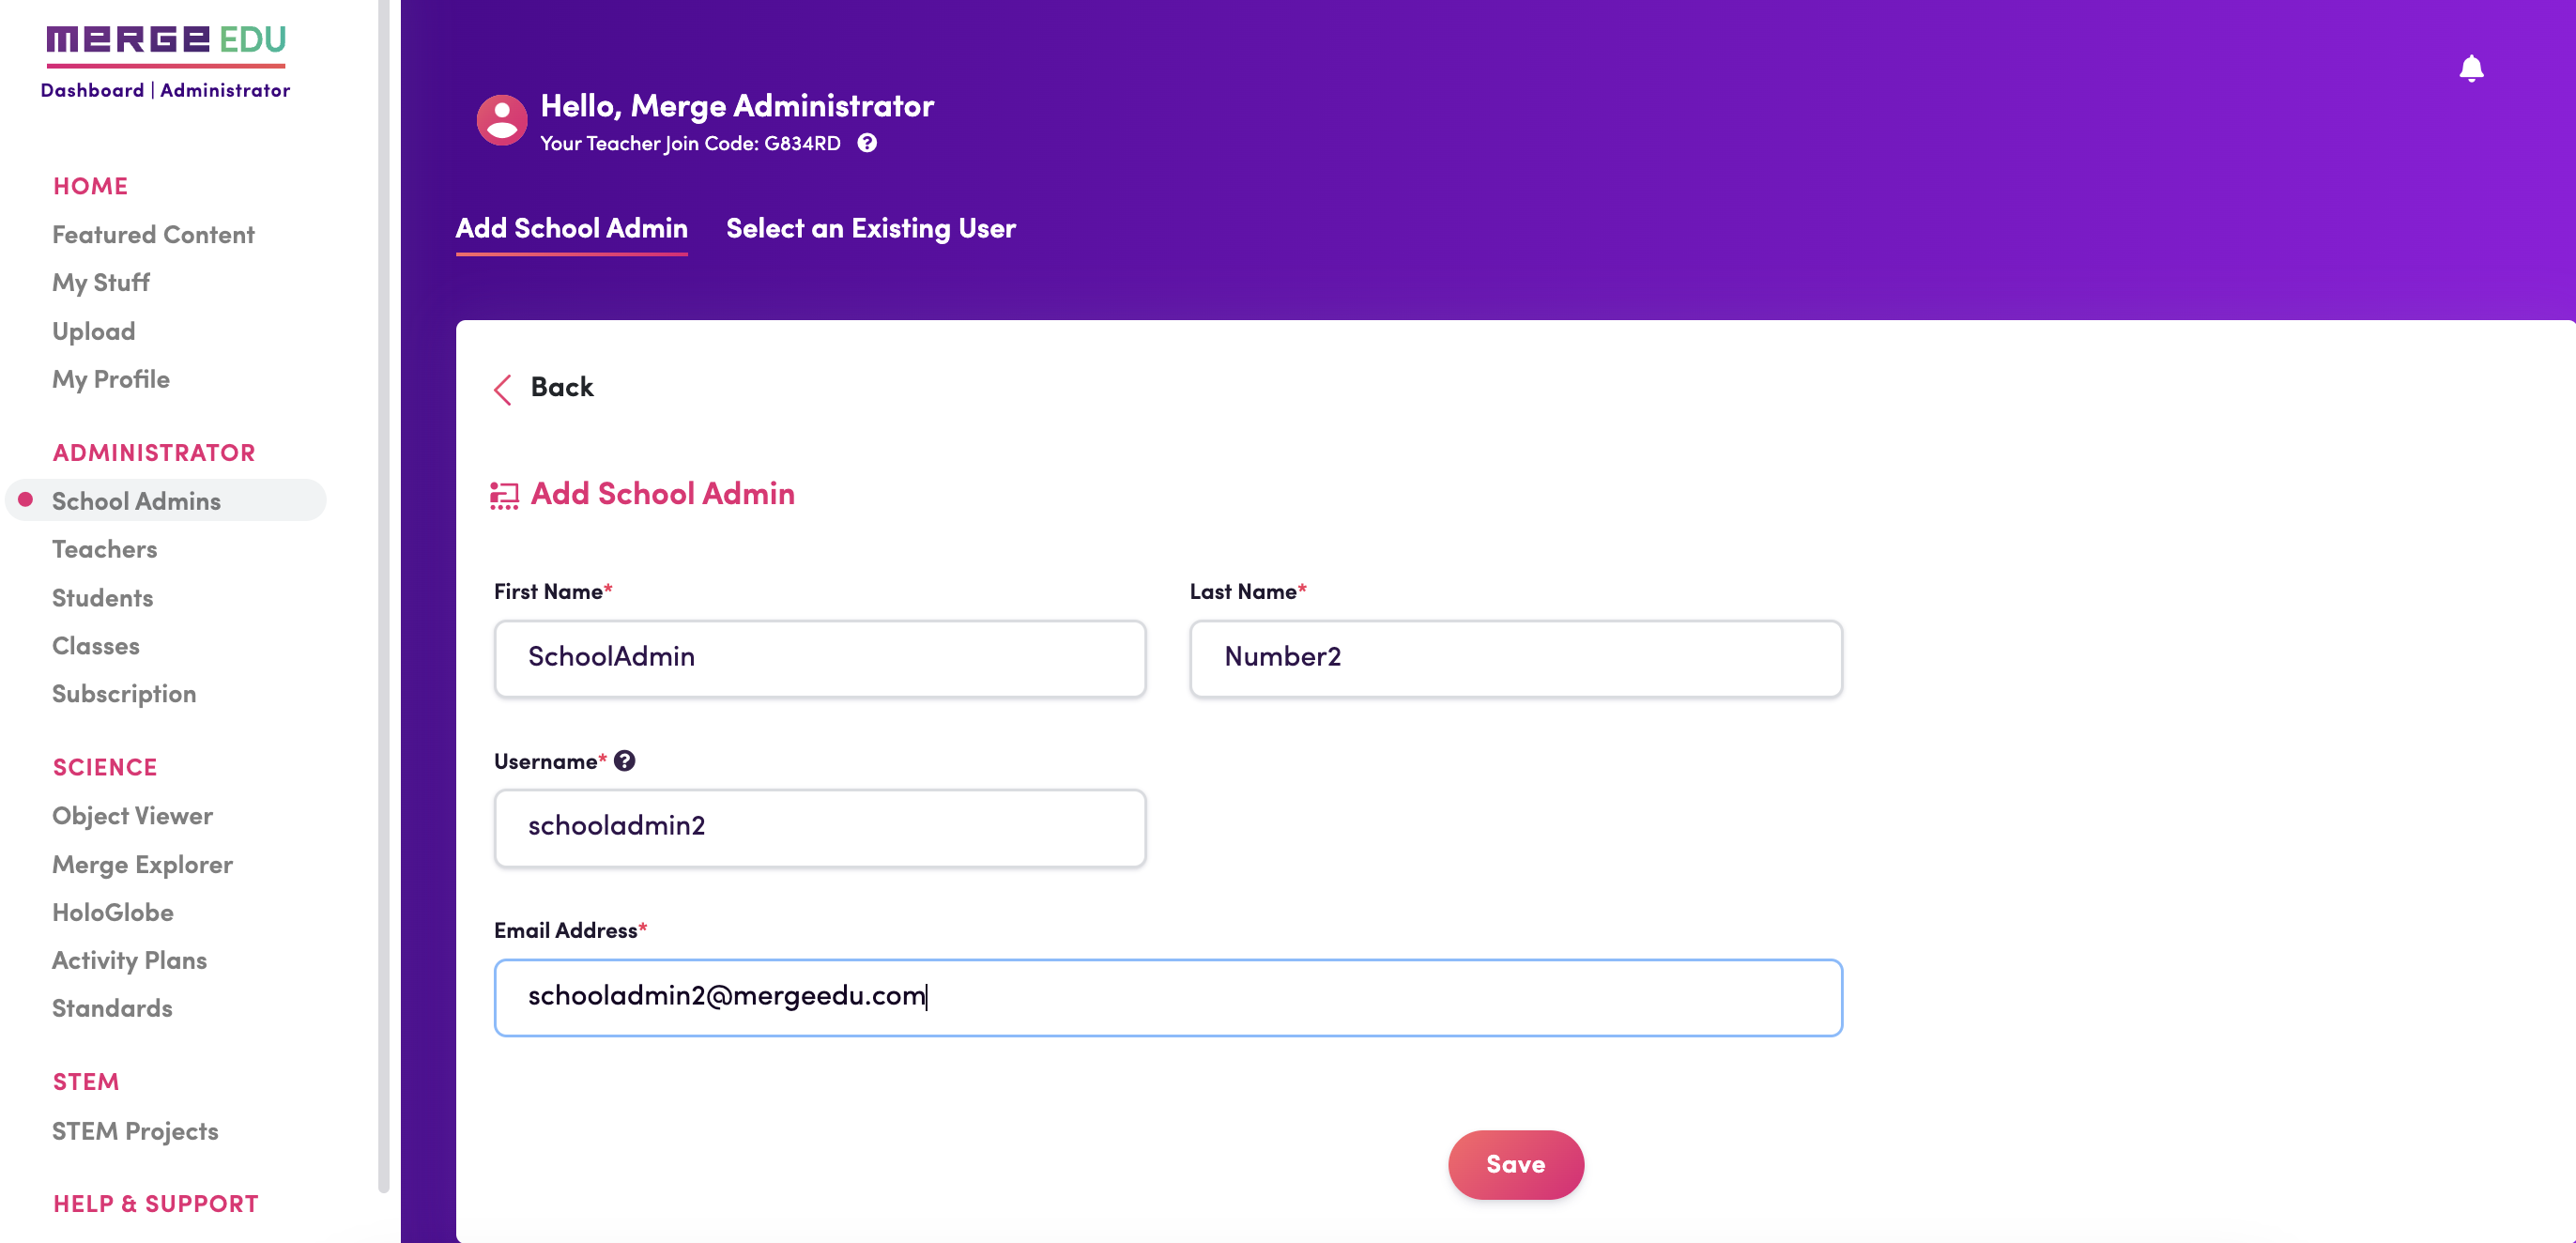
Task: Click the sidebar vertical scrollbar
Action: point(383,596)
